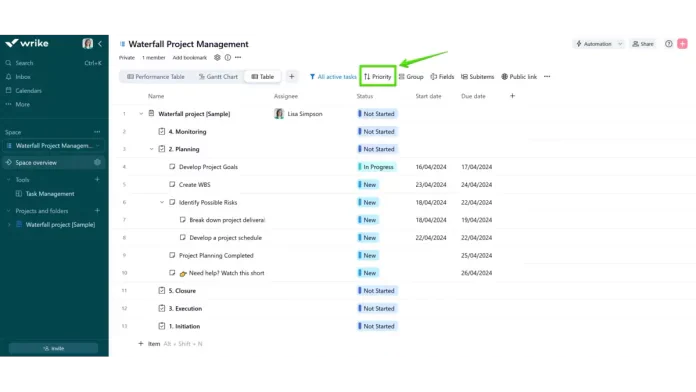Switch to the Gantt Chart tab
The height and width of the screenshot is (392, 696).
pos(218,77)
